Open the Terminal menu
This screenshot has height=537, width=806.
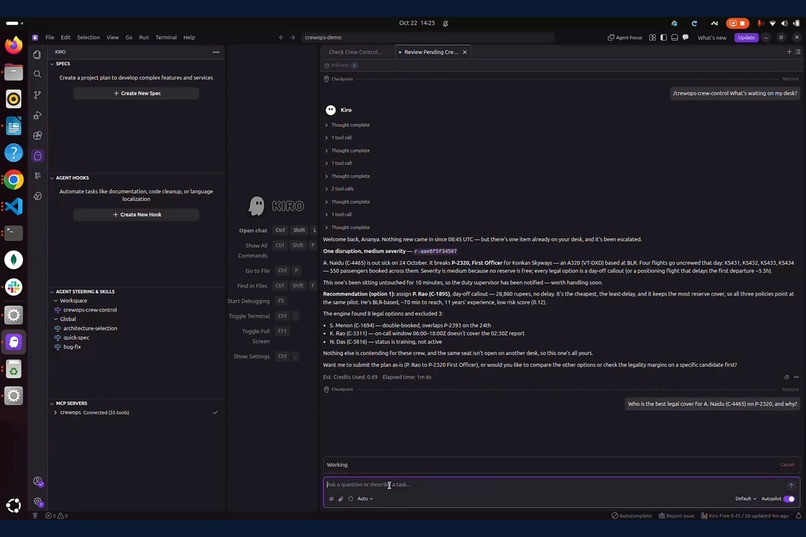[166, 38]
